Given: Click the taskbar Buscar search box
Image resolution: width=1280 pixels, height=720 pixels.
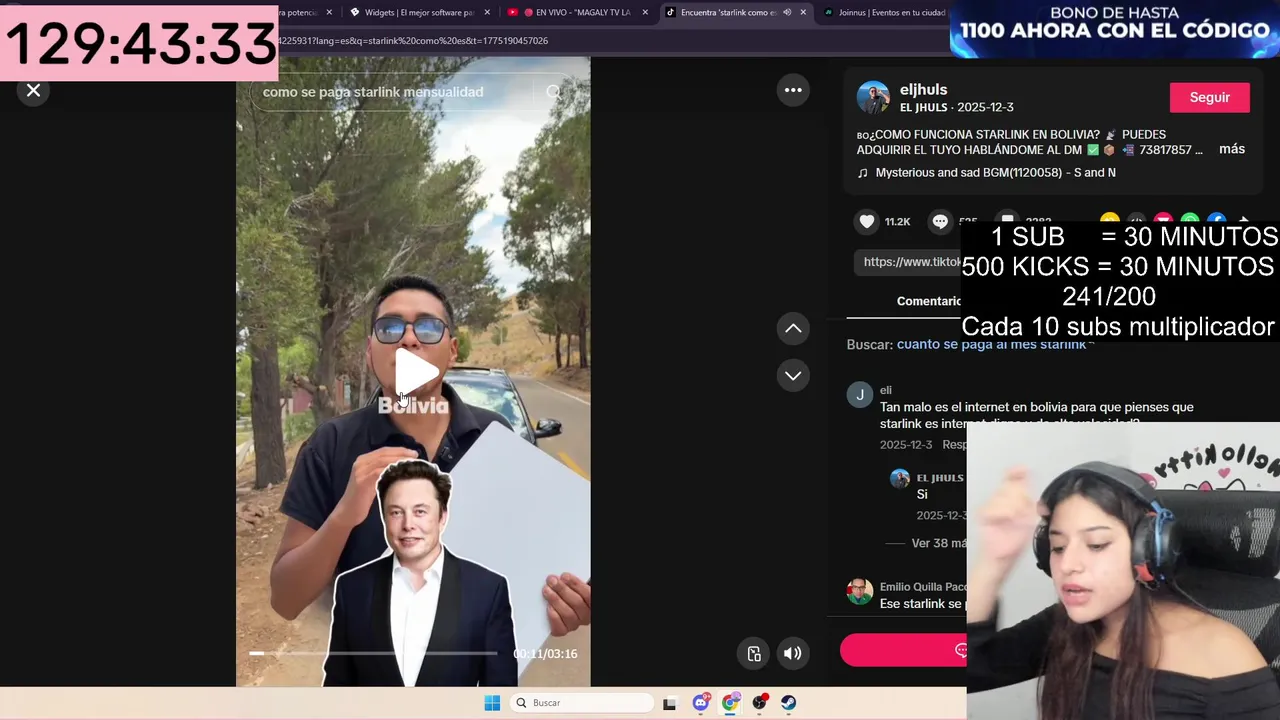Looking at the screenshot, I should pyautogui.click(x=582, y=703).
